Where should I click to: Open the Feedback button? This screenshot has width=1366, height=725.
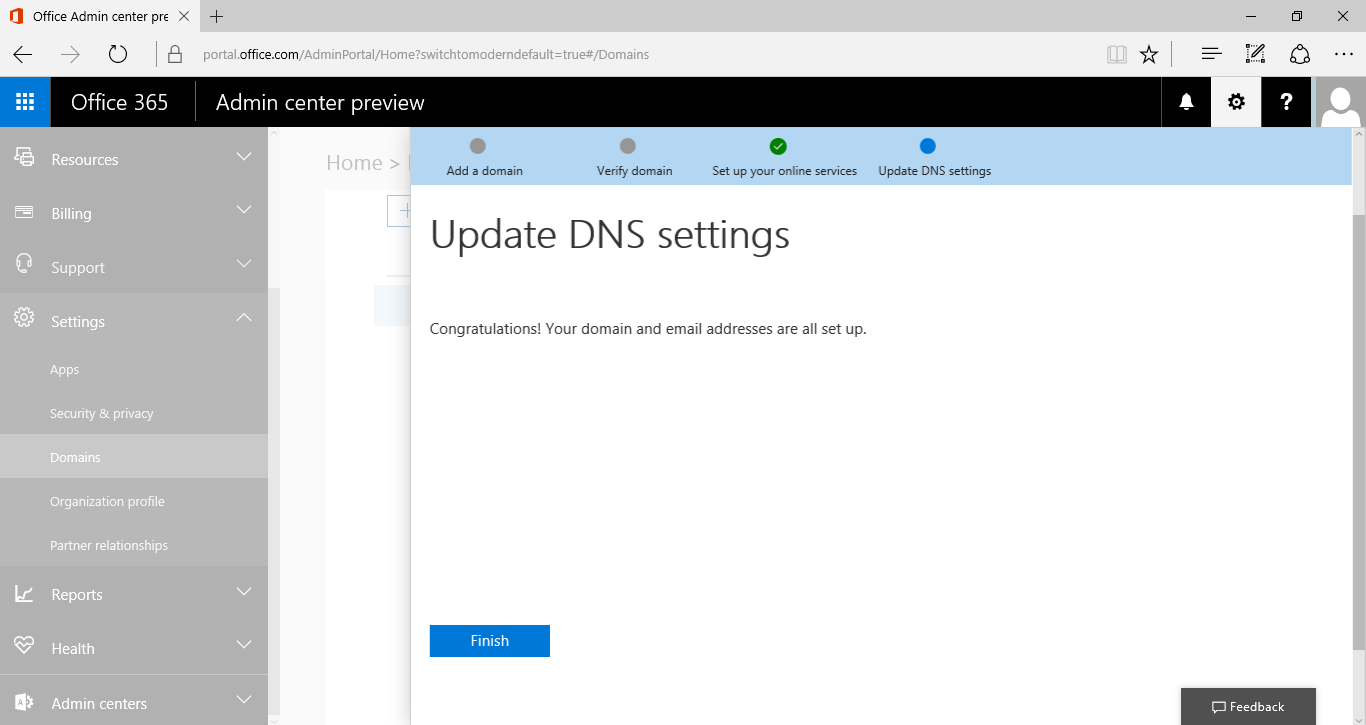[x=1248, y=706]
